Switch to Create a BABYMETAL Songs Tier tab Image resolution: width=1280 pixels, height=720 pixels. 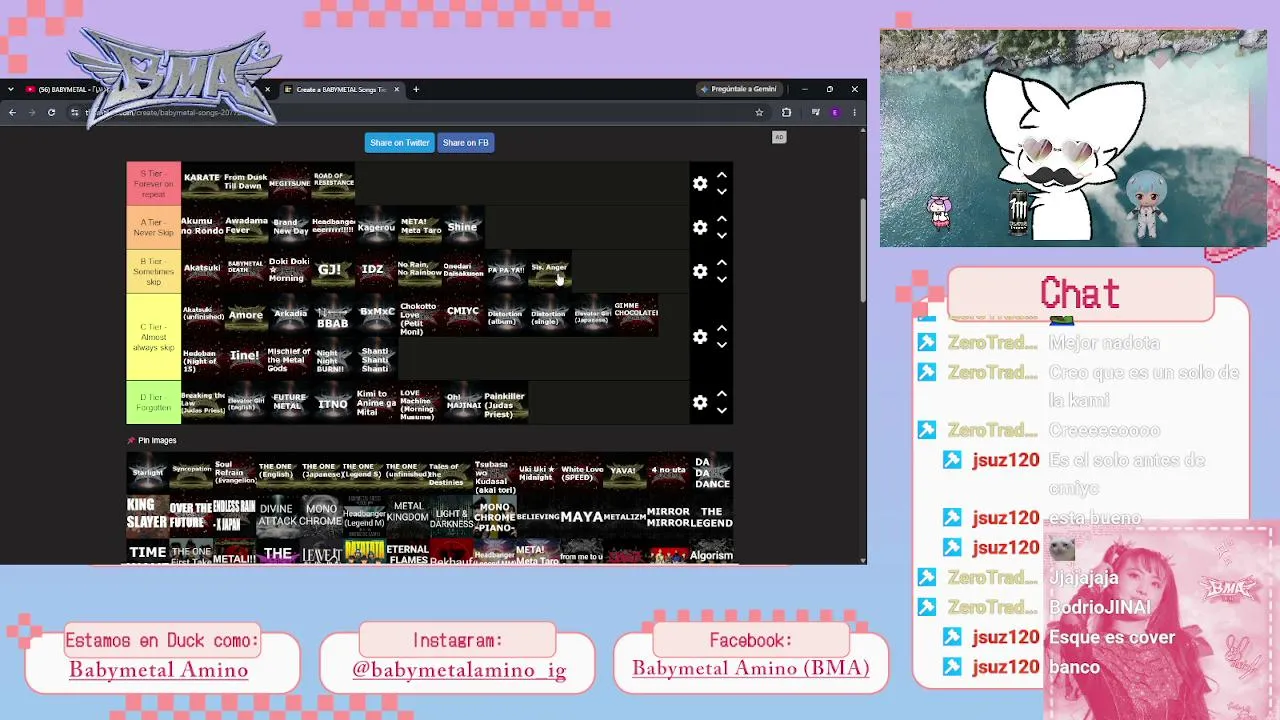coord(340,89)
